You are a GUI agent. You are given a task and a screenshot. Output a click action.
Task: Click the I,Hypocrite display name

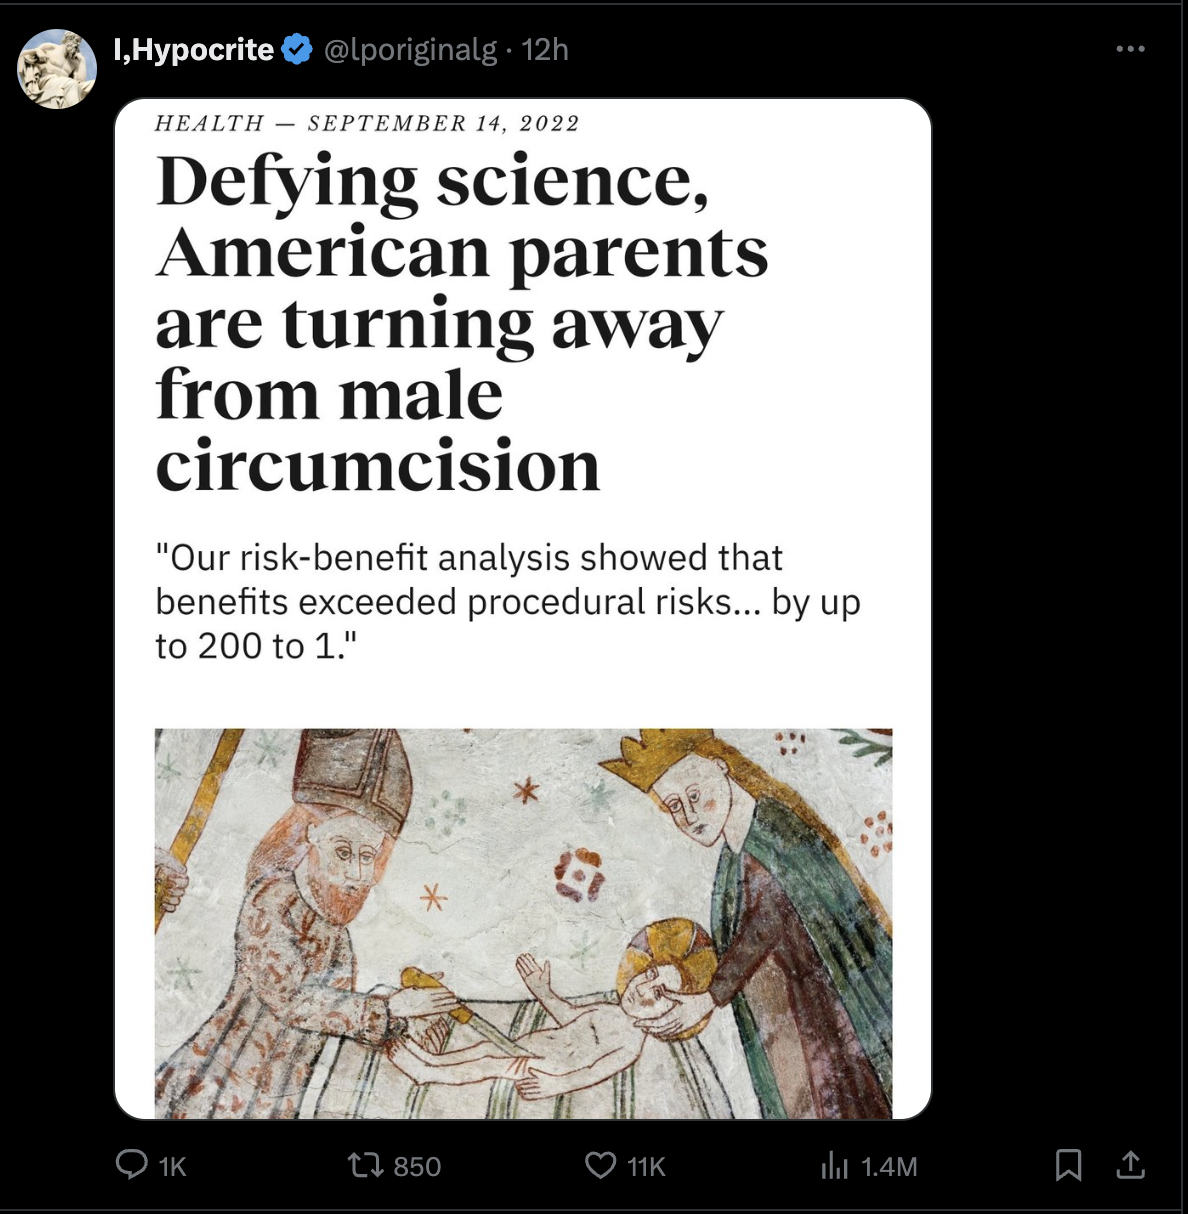pos(194,49)
